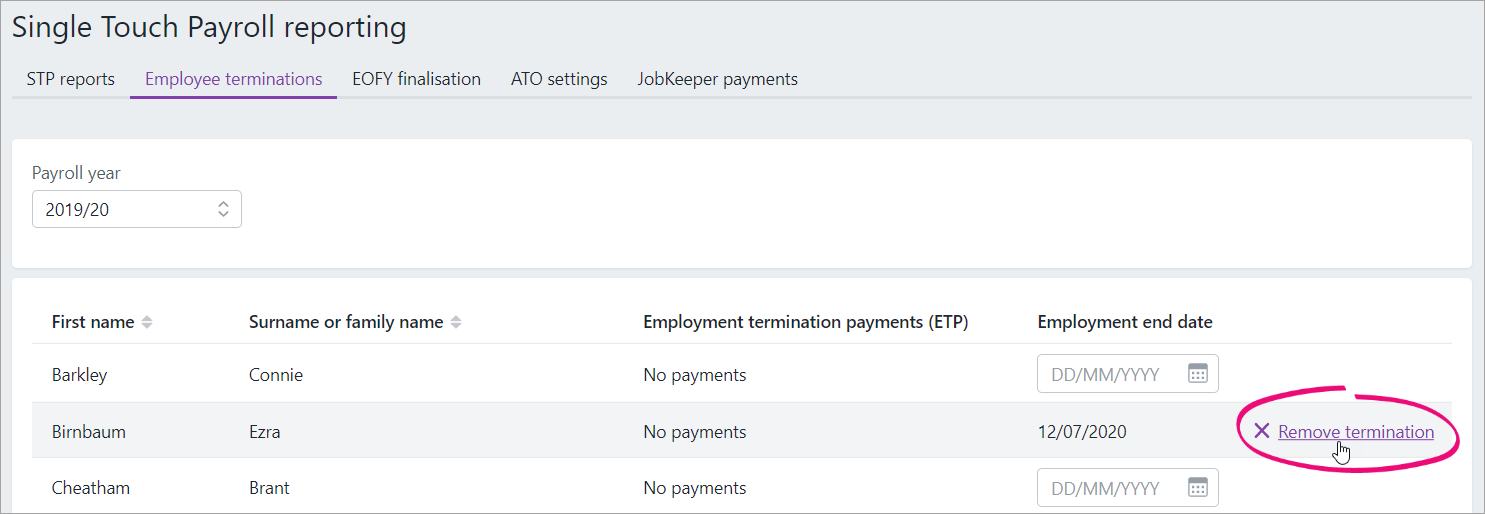
Task: Go to the ATO settings tab
Action: [559, 79]
